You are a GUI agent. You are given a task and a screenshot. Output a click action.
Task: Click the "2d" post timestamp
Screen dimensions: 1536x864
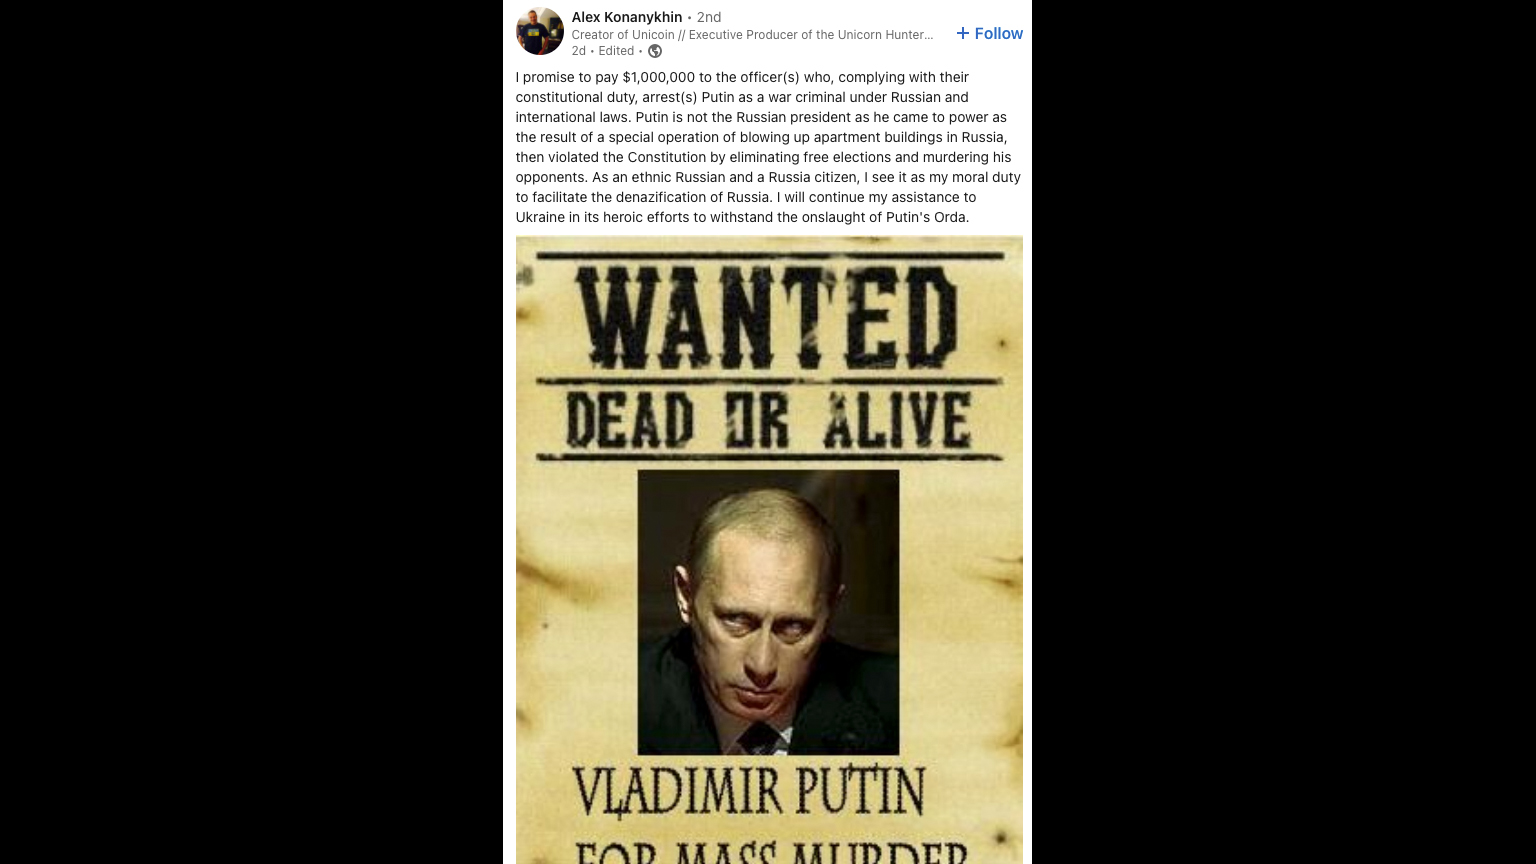click(x=579, y=51)
